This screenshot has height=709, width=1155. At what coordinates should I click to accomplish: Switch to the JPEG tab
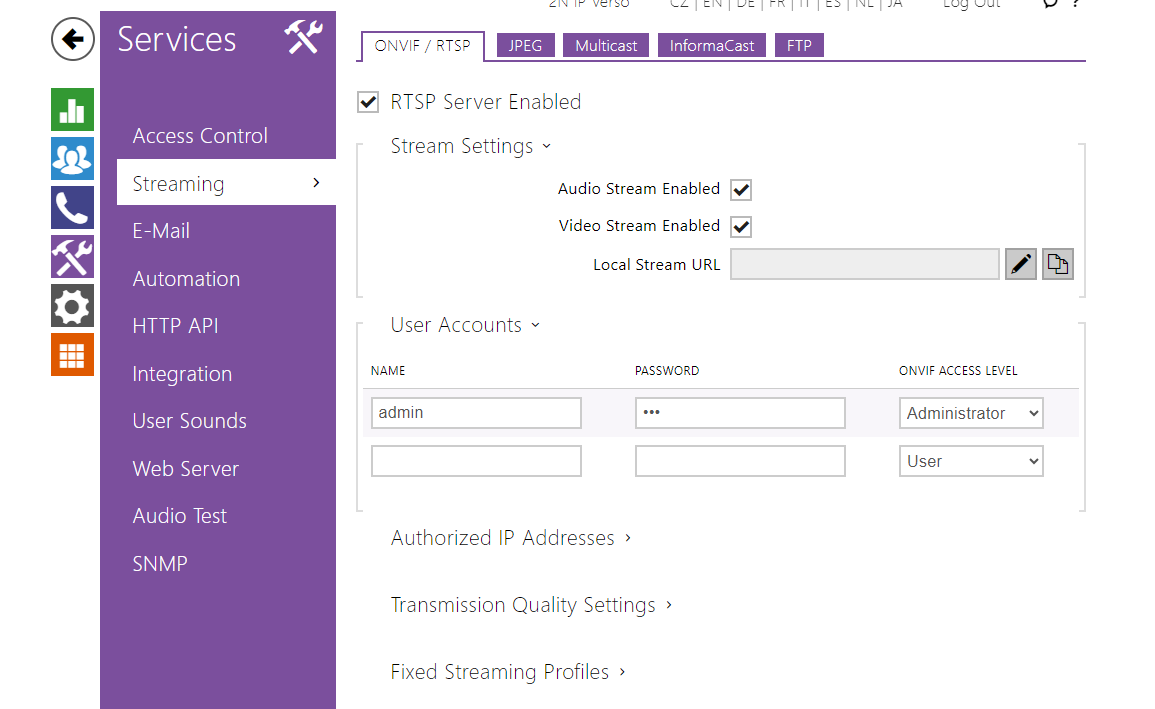(x=525, y=46)
